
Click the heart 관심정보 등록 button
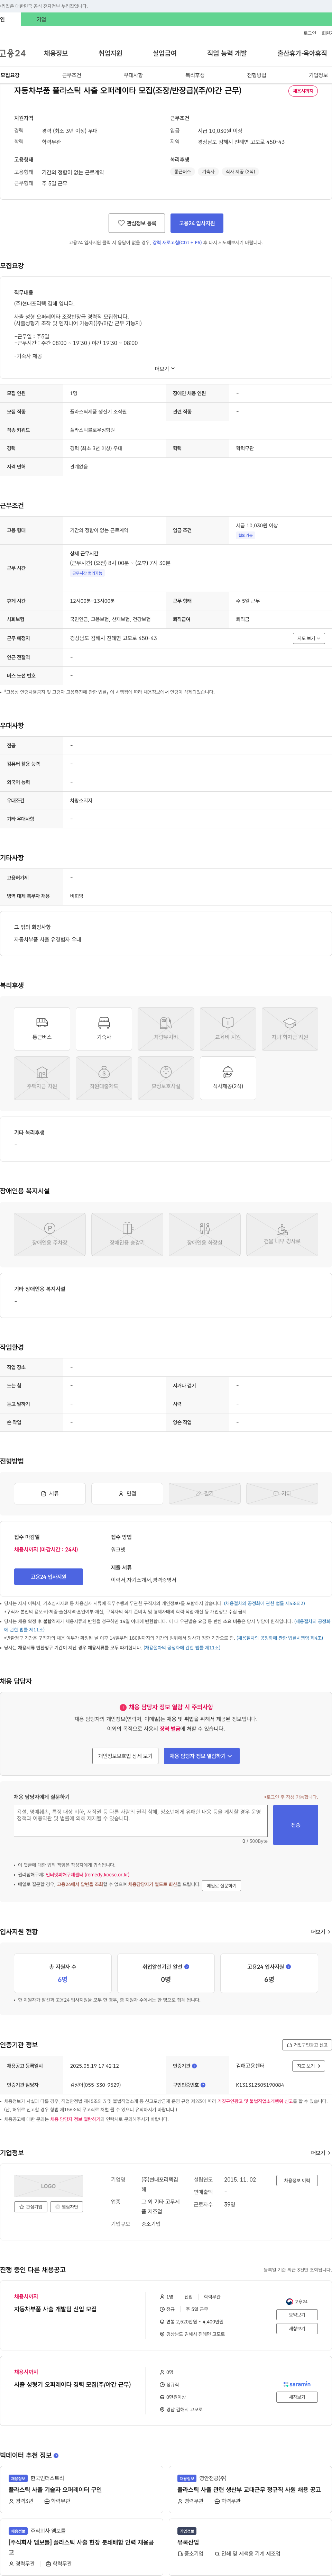pos(137,223)
